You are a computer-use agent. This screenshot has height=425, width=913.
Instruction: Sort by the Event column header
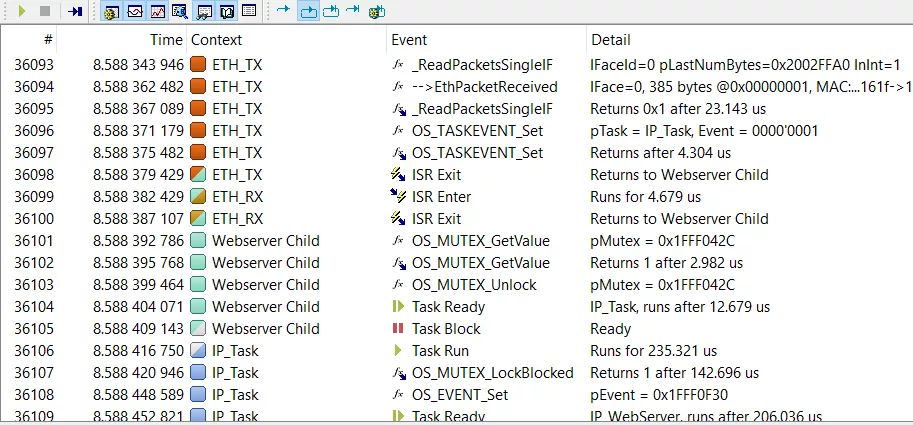coord(409,40)
